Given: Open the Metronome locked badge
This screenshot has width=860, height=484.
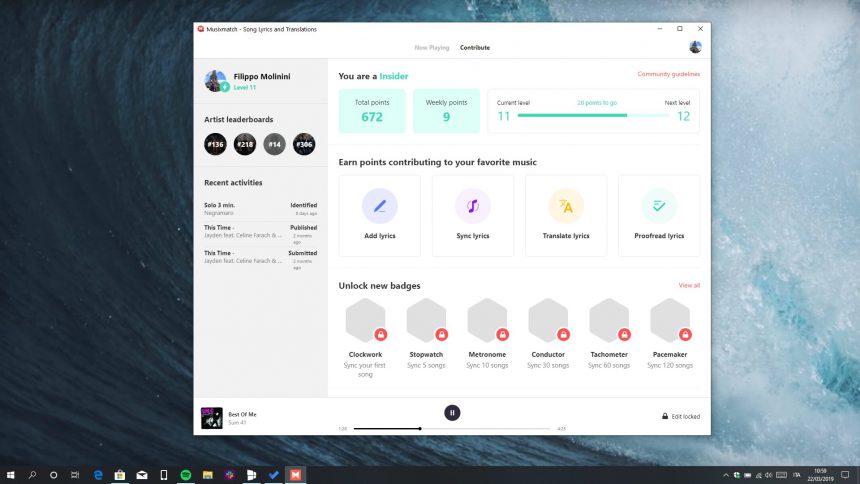Looking at the screenshot, I should point(487,320).
